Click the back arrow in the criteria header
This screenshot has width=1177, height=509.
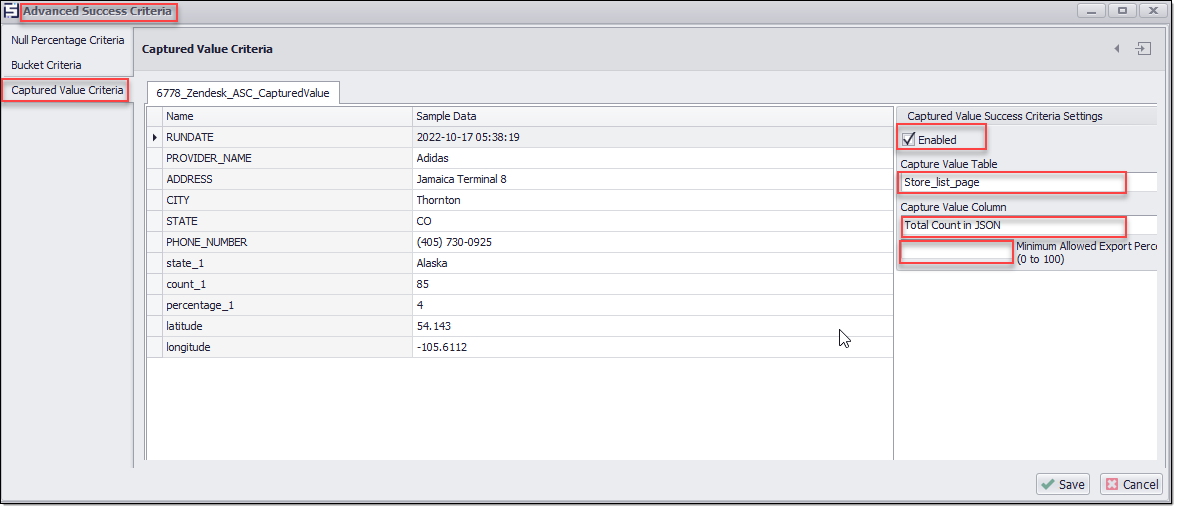pos(1116,49)
